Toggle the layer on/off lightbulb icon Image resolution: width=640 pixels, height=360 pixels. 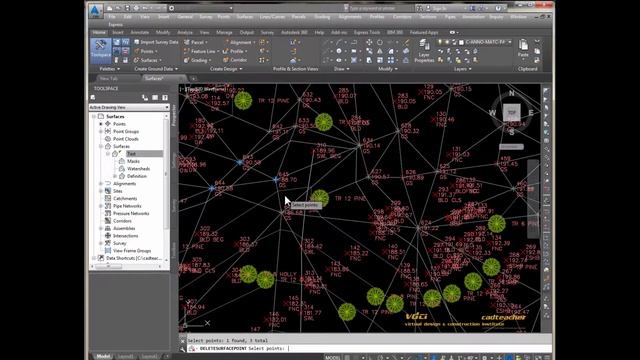[440, 42]
